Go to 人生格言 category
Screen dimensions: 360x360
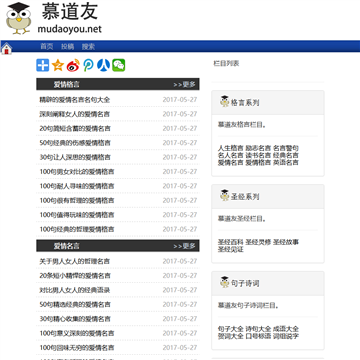pos(231,148)
